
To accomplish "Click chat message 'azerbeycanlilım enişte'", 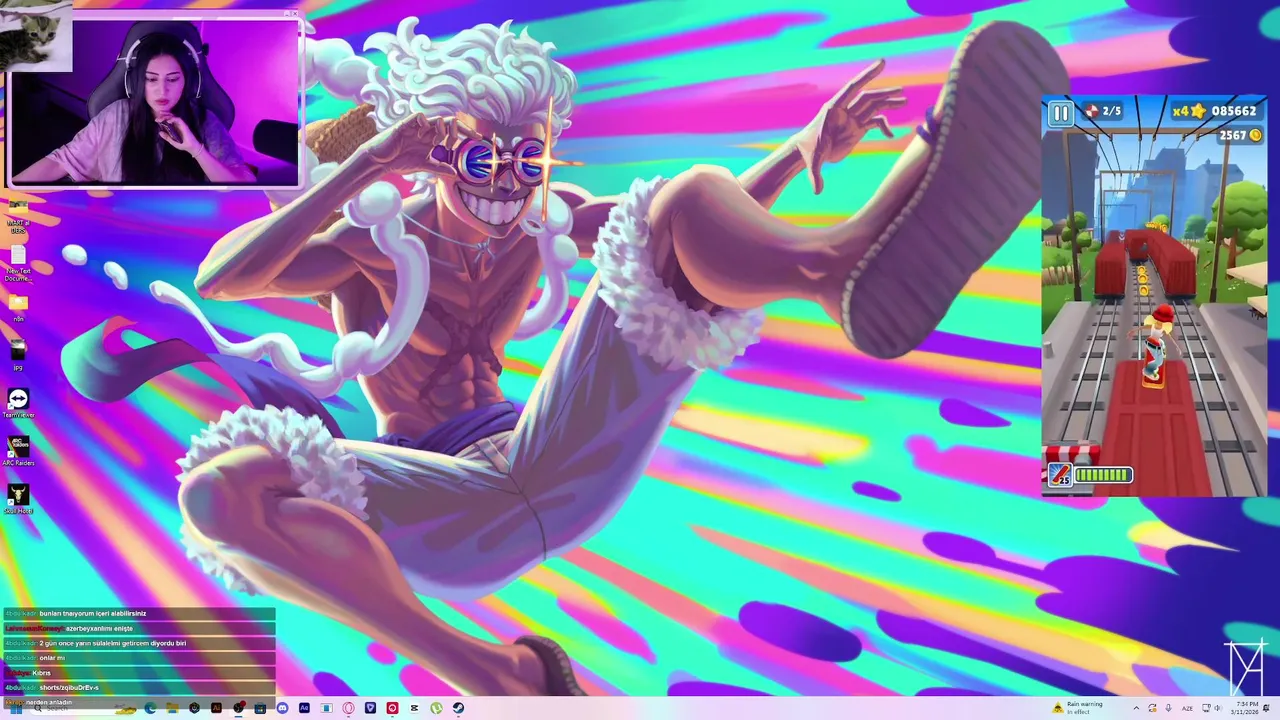I will click(x=138, y=628).
